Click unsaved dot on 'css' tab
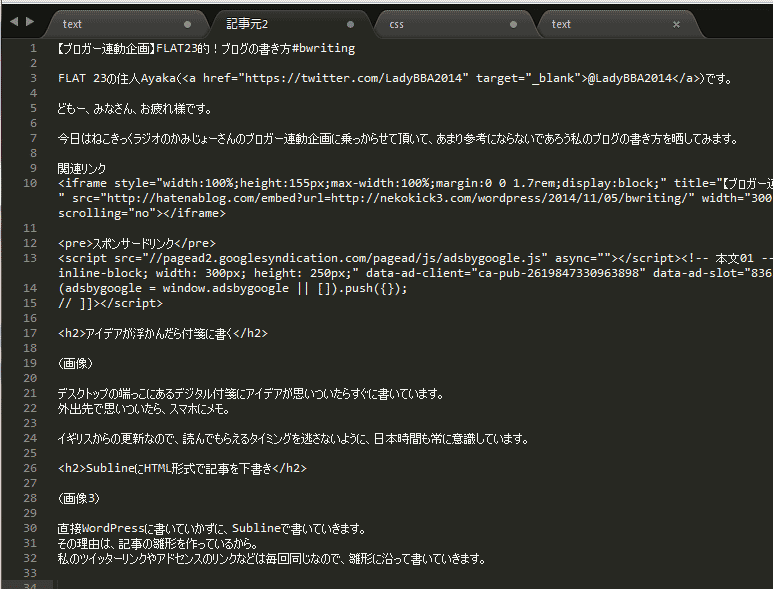The image size is (773, 589). tap(513, 24)
